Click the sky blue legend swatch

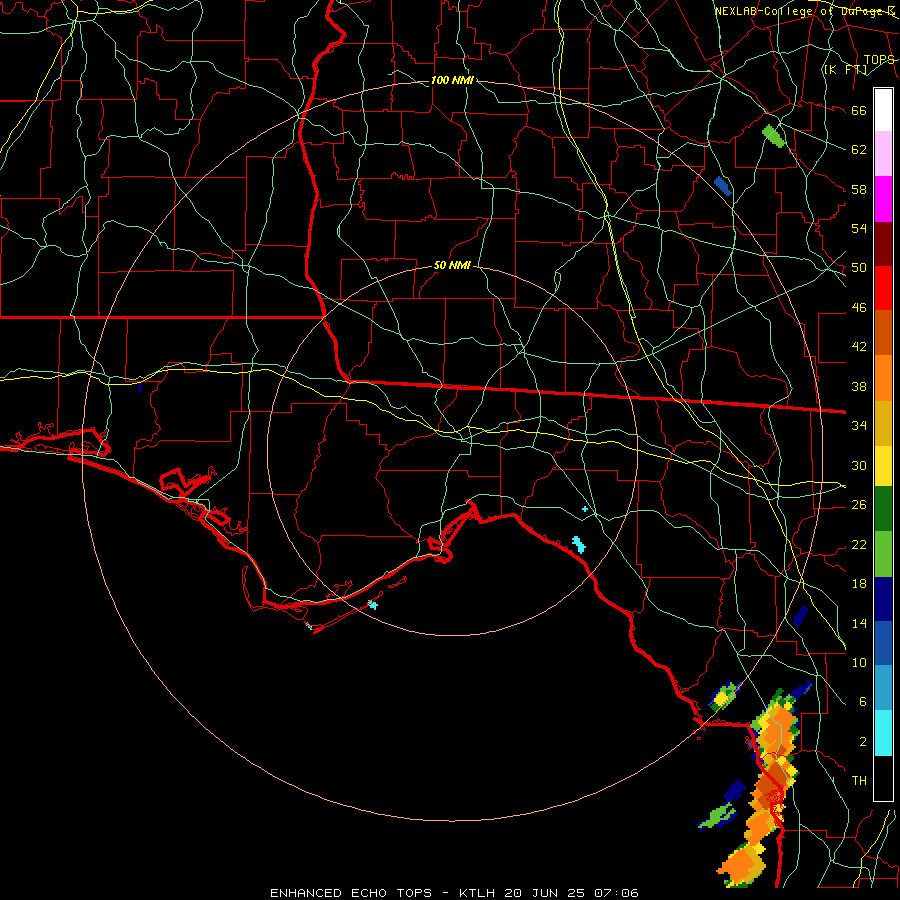pyautogui.click(x=883, y=688)
